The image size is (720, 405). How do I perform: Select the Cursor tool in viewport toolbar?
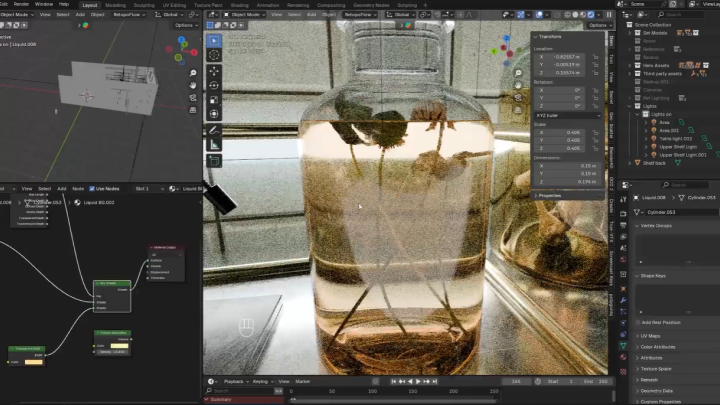214,55
